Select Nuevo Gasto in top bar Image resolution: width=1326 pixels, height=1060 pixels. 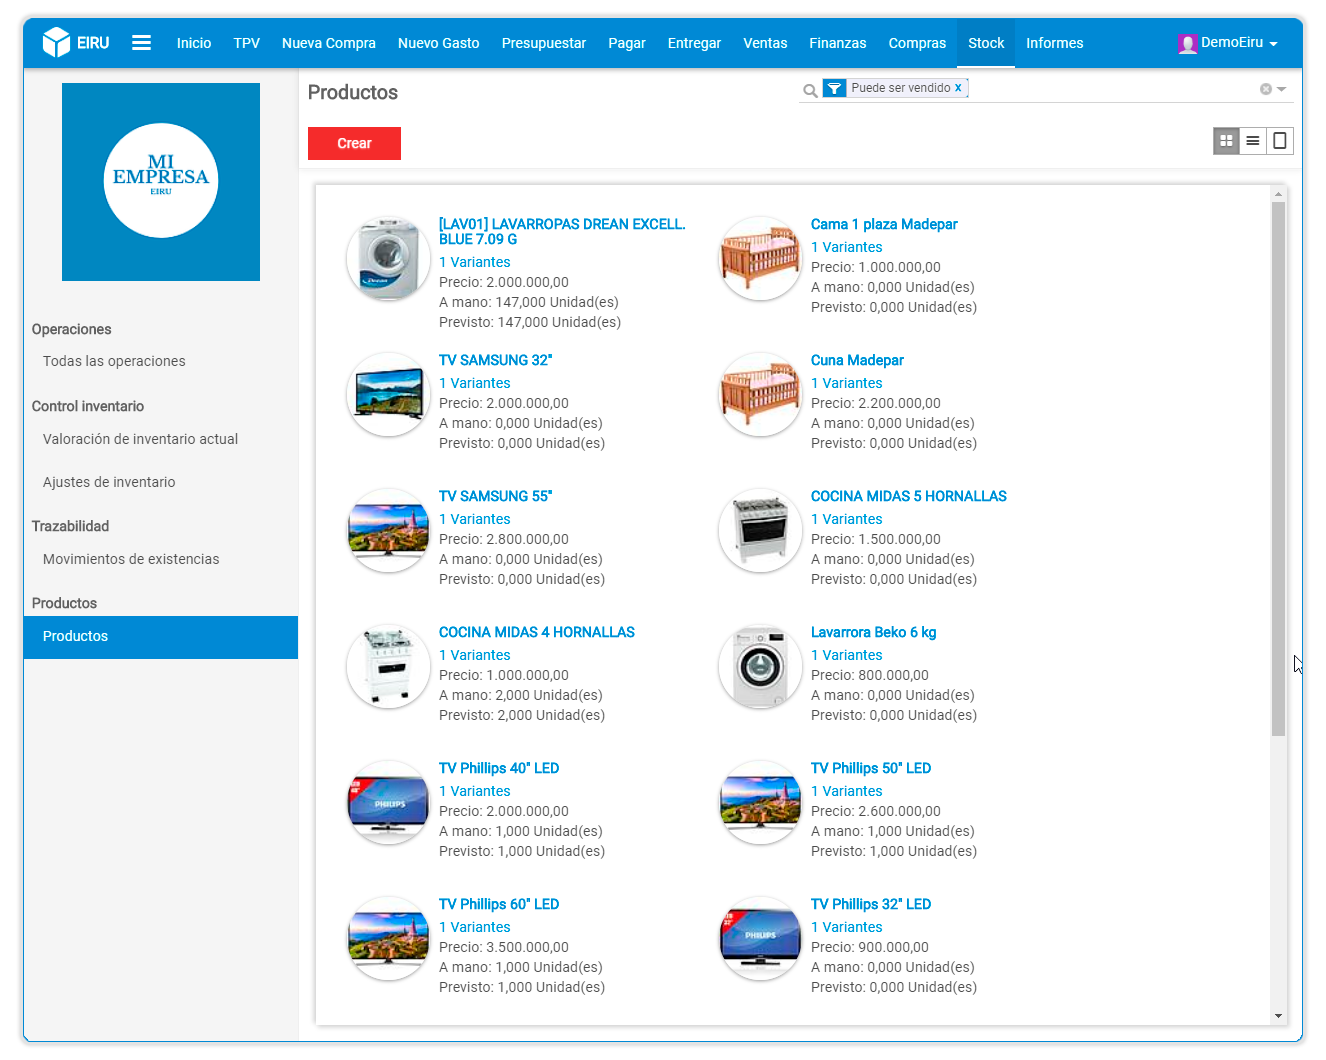(439, 43)
